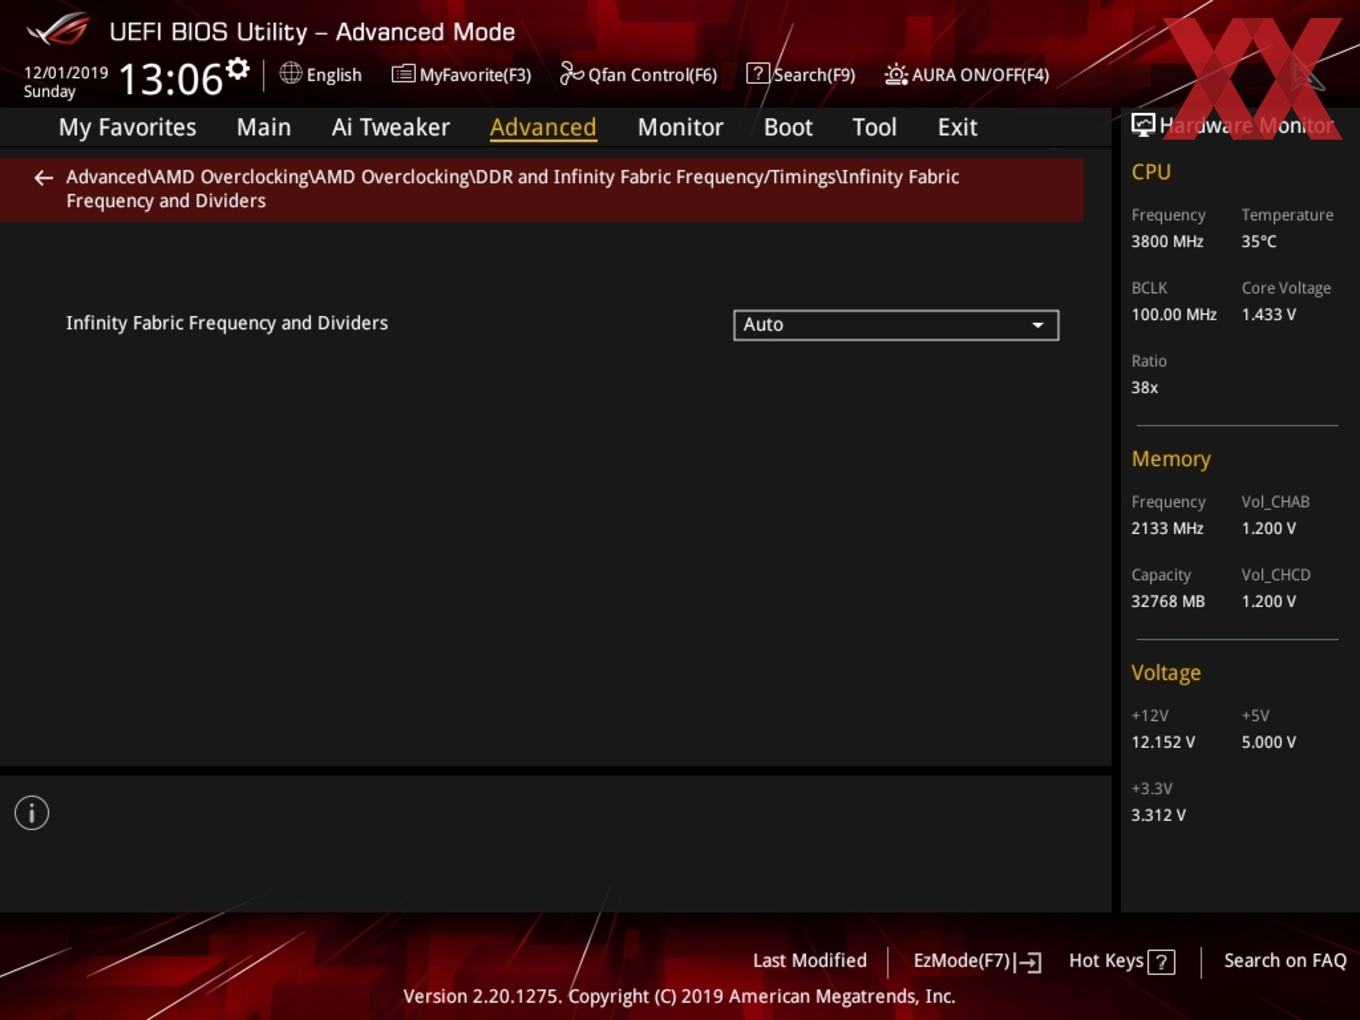1360x1020 pixels.
Task: Open Hot Keys help
Action: click(1122, 961)
